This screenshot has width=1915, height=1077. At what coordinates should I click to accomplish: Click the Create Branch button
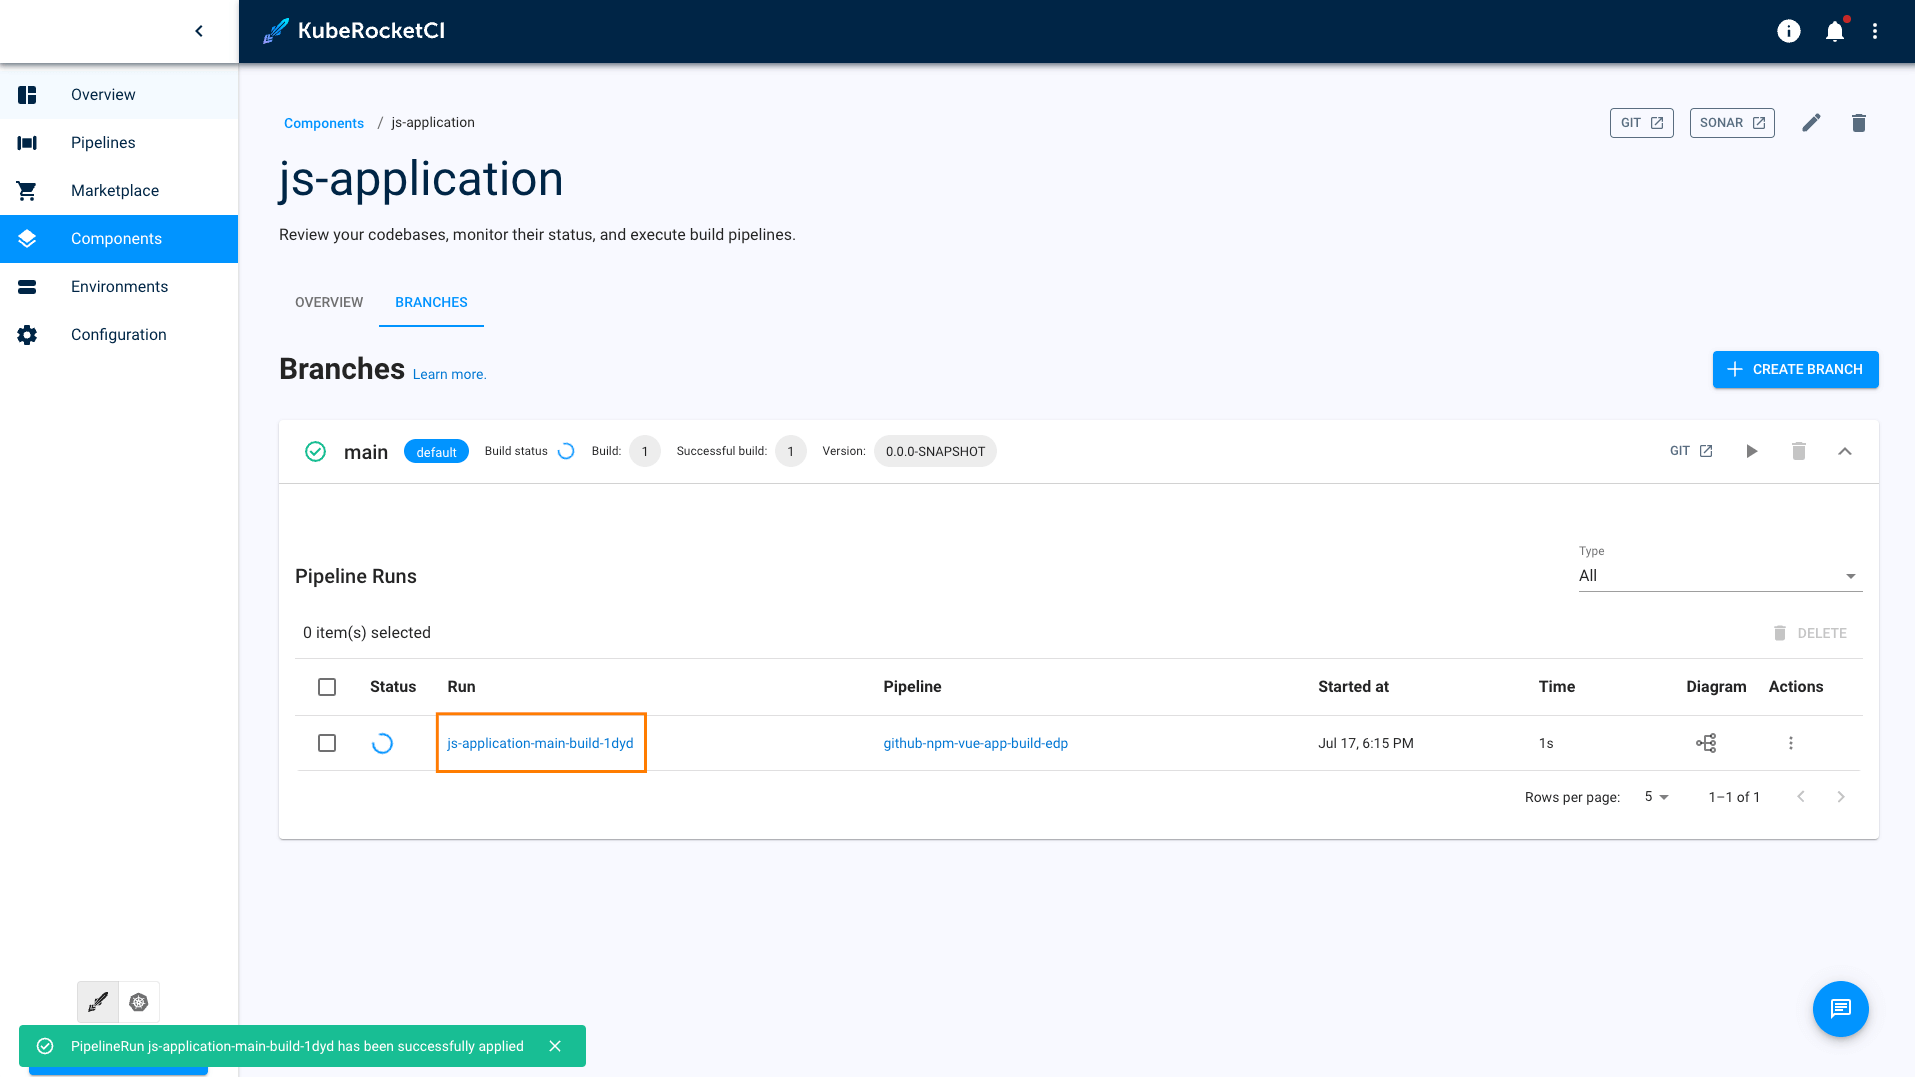point(1795,369)
